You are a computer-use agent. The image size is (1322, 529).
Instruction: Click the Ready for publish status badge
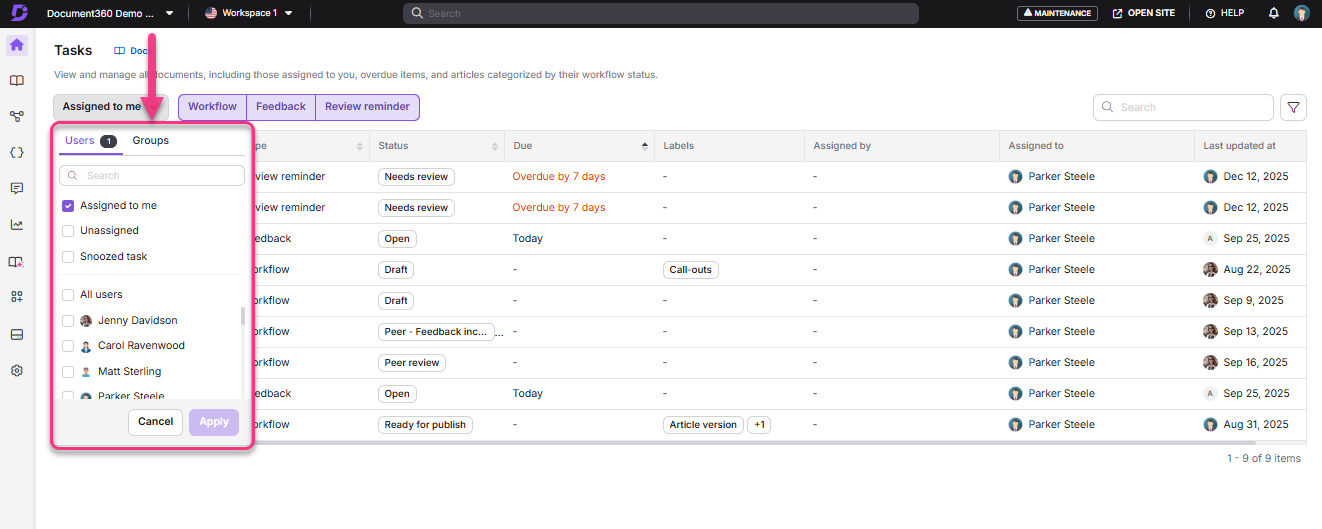click(x=425, y=424)
